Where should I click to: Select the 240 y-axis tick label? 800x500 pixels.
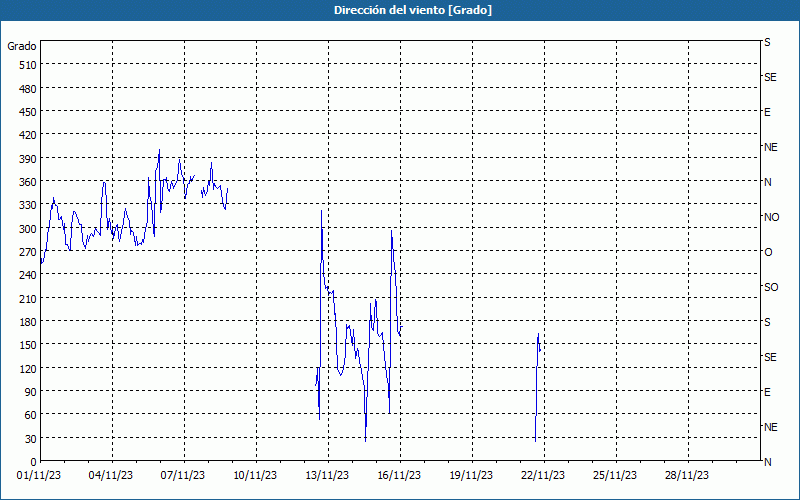pos(28,275)
